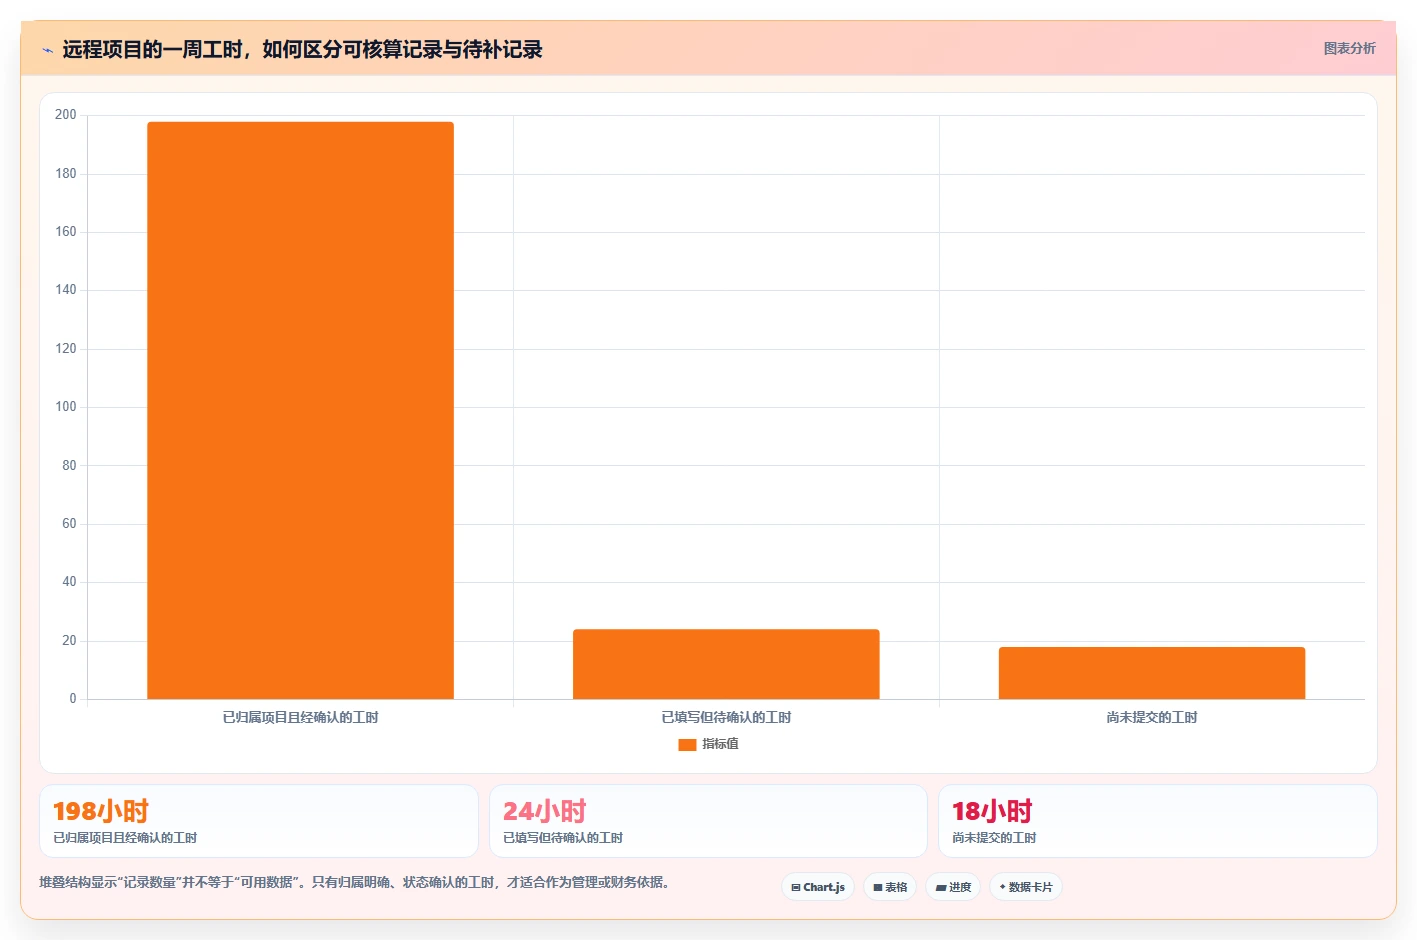This screenshot has height=940, width=1417.
Task: Toggle the 指标值 legend color swatch
Action: pos(687,744)
